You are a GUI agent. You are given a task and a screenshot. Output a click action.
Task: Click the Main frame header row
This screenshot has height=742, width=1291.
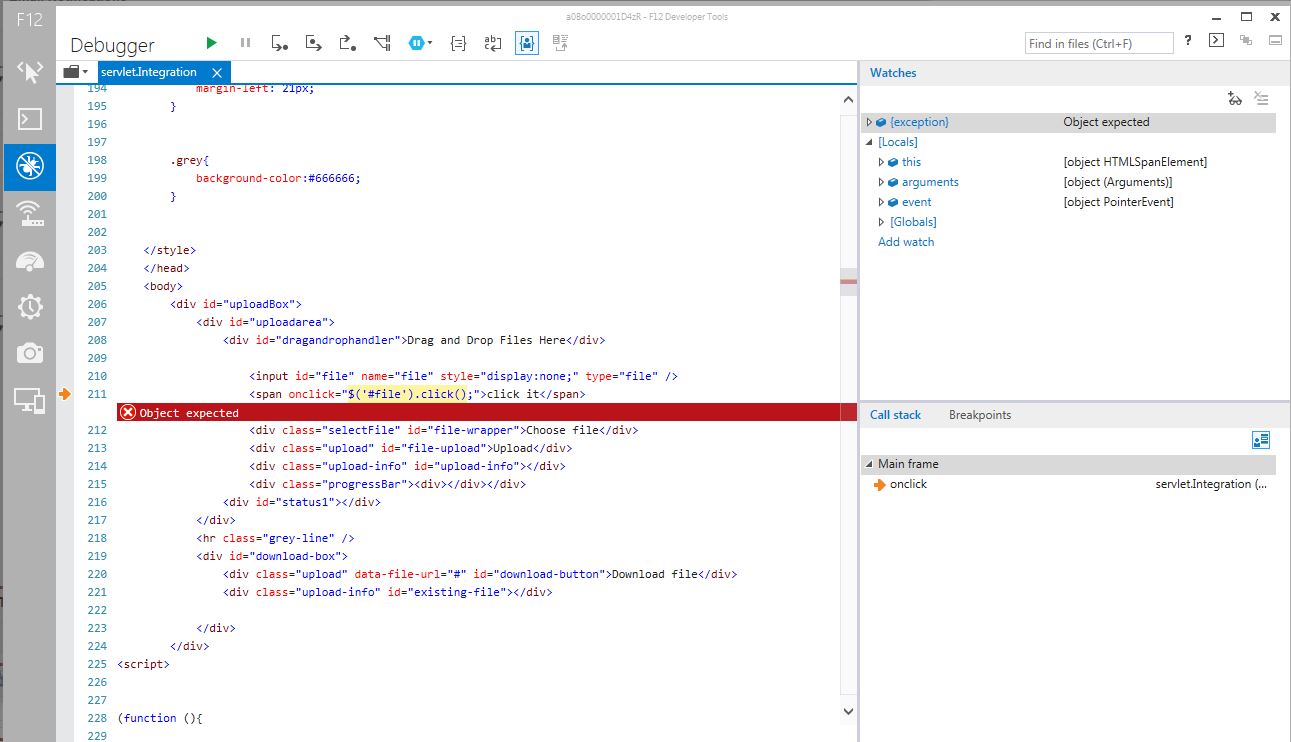click(x=1068, y=464)
